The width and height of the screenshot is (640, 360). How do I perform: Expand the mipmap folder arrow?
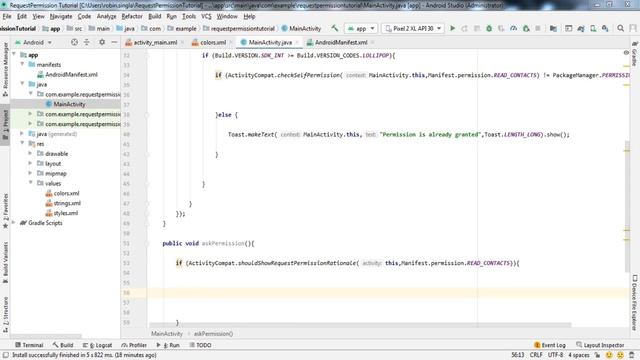click(30, 173)
